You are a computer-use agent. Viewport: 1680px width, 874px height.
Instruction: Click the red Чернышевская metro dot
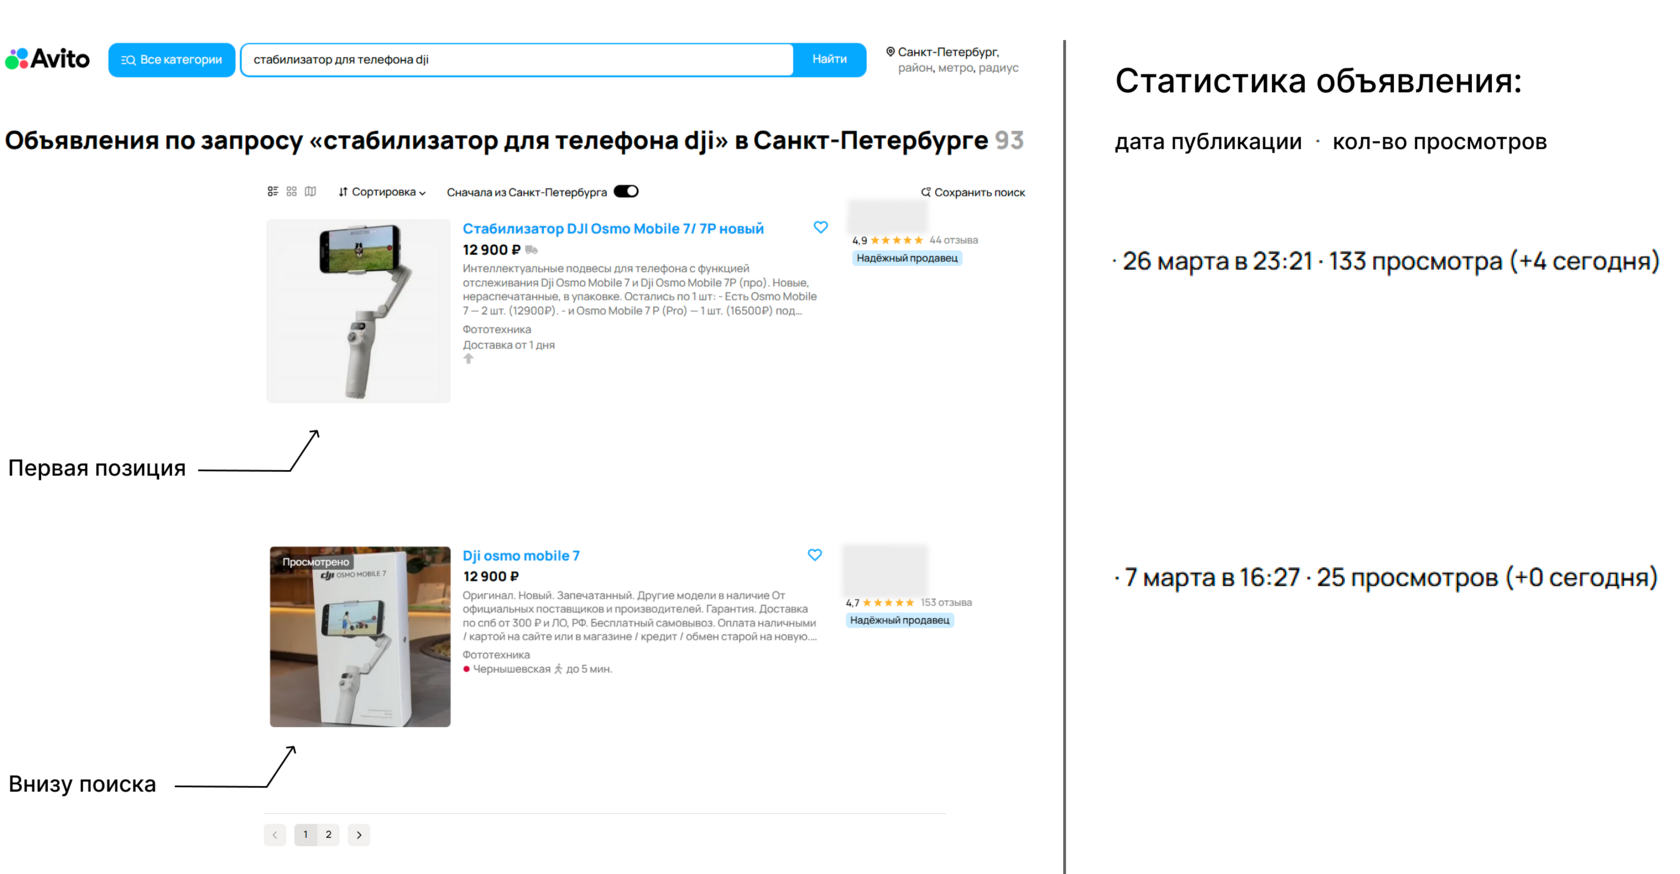click(x=466, y=669)
